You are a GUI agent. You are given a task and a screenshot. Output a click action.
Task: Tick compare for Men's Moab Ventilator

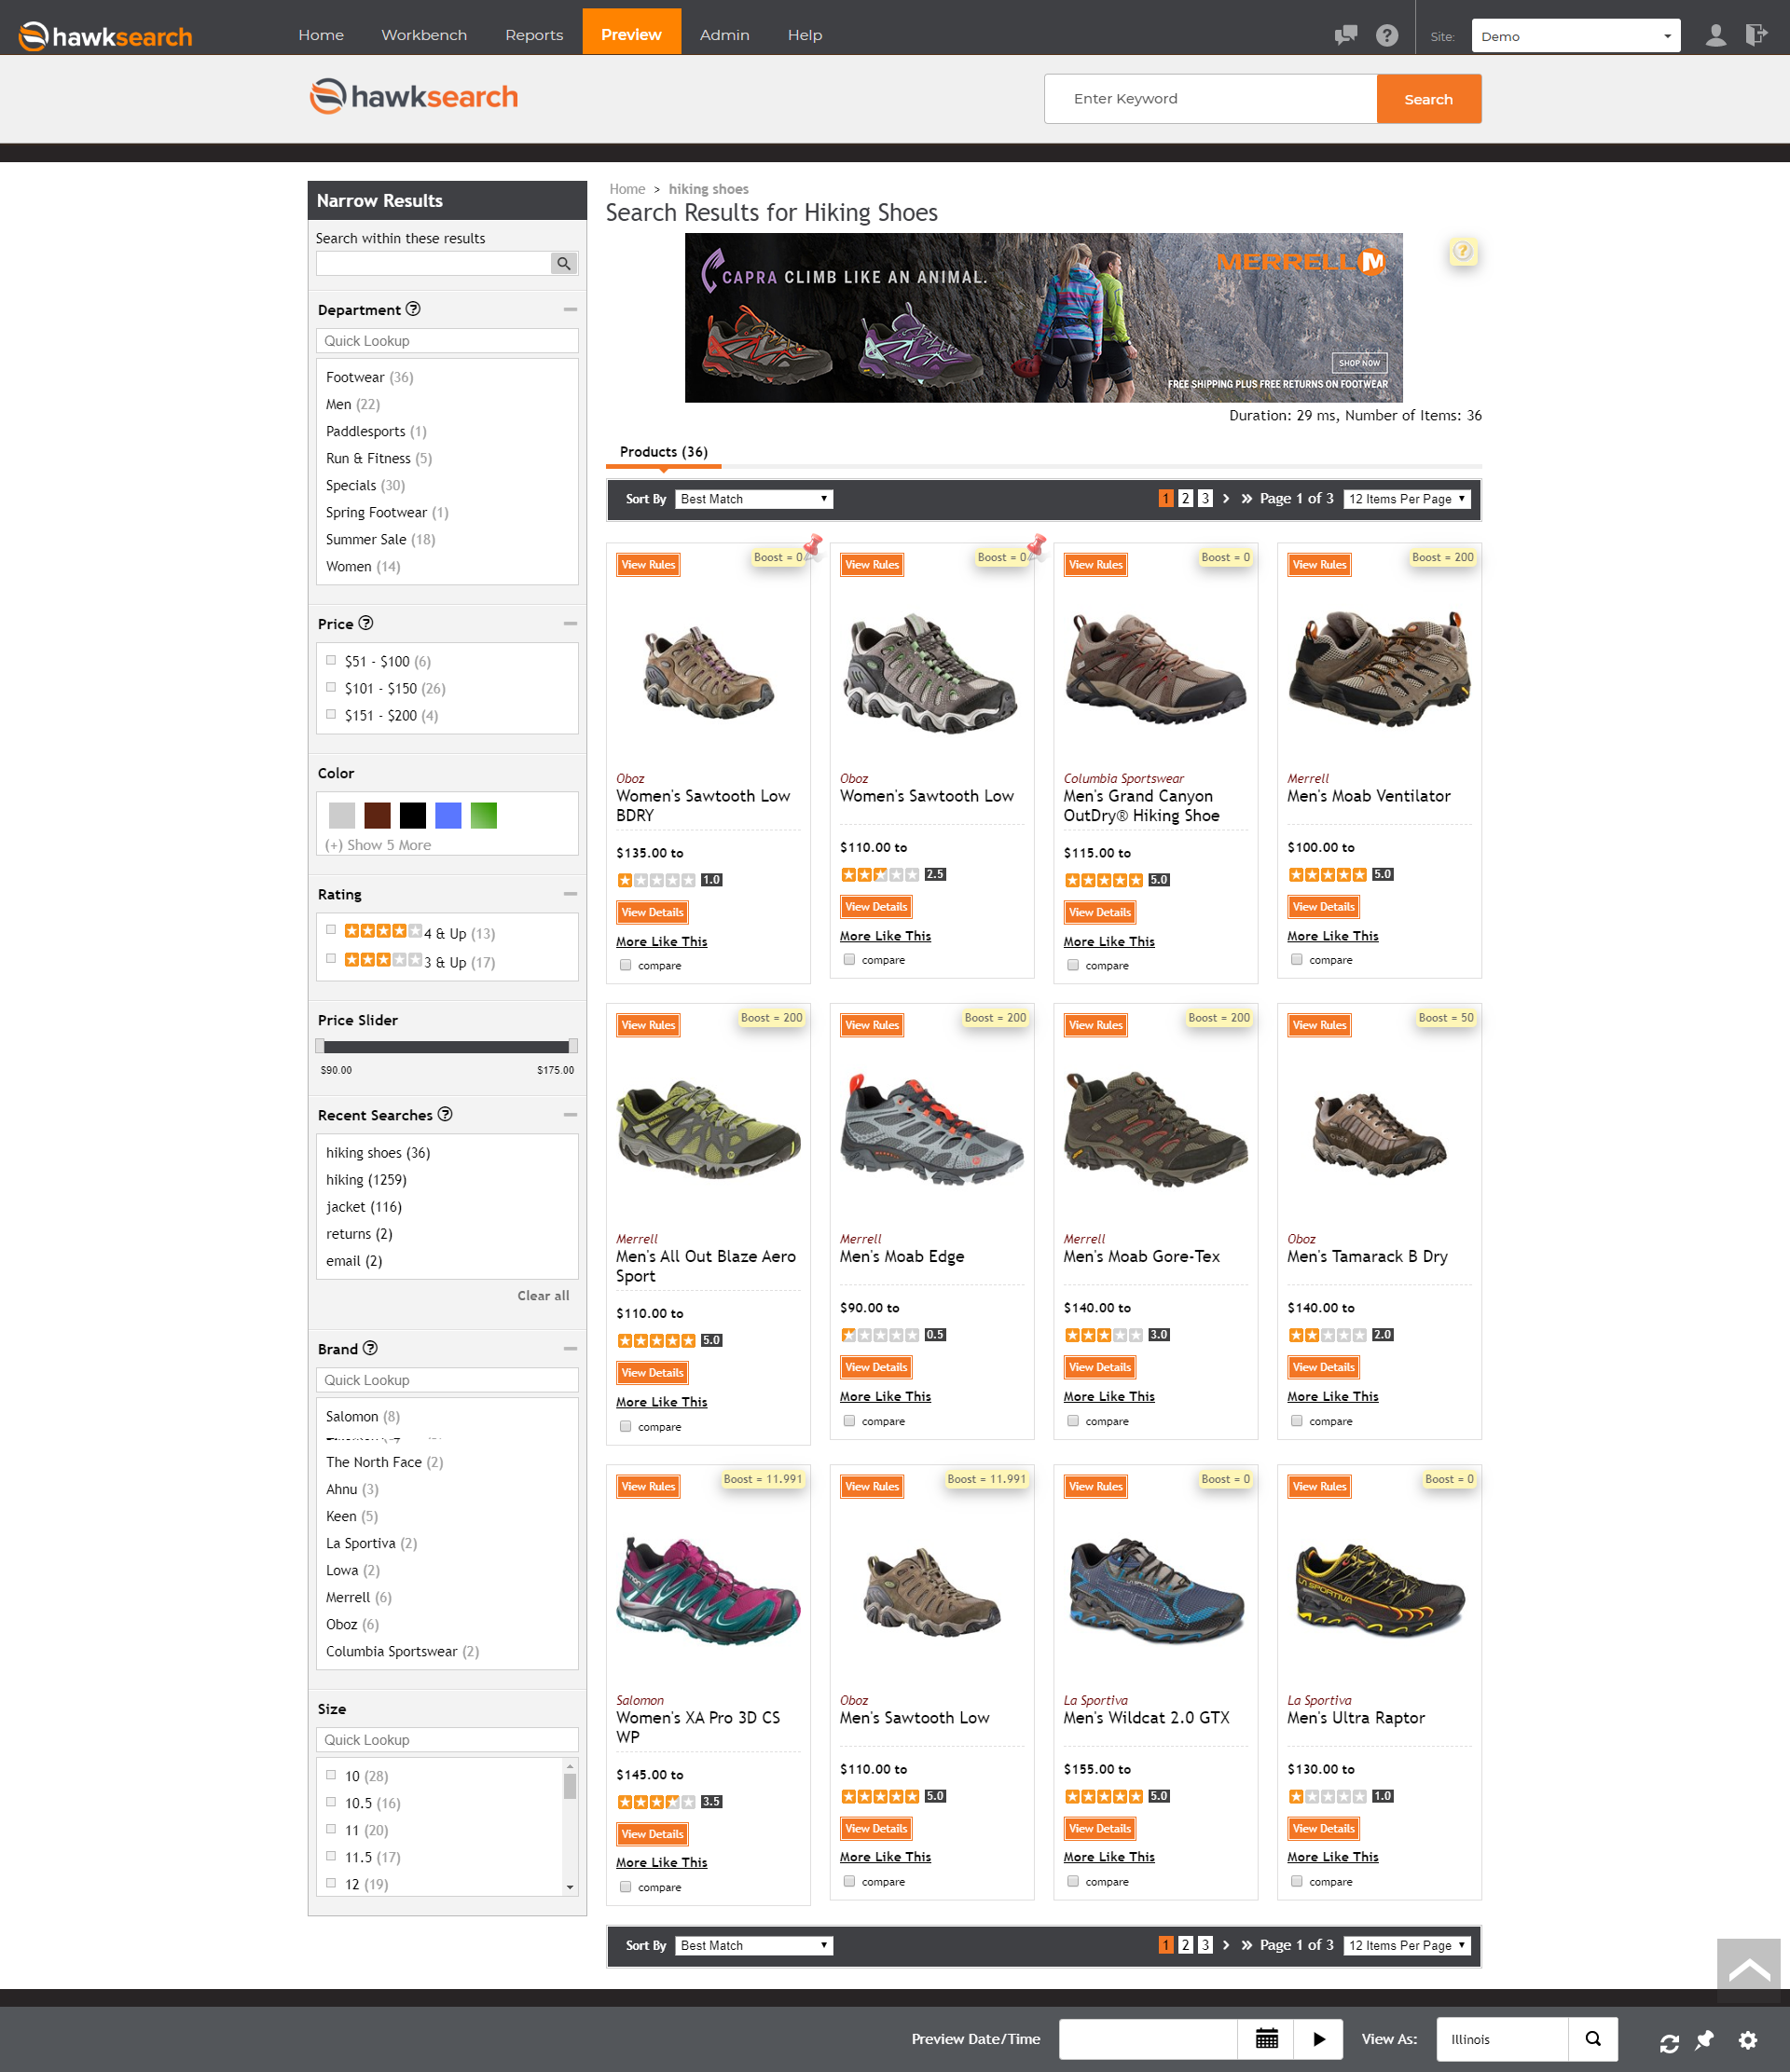tap(1296, 959)
